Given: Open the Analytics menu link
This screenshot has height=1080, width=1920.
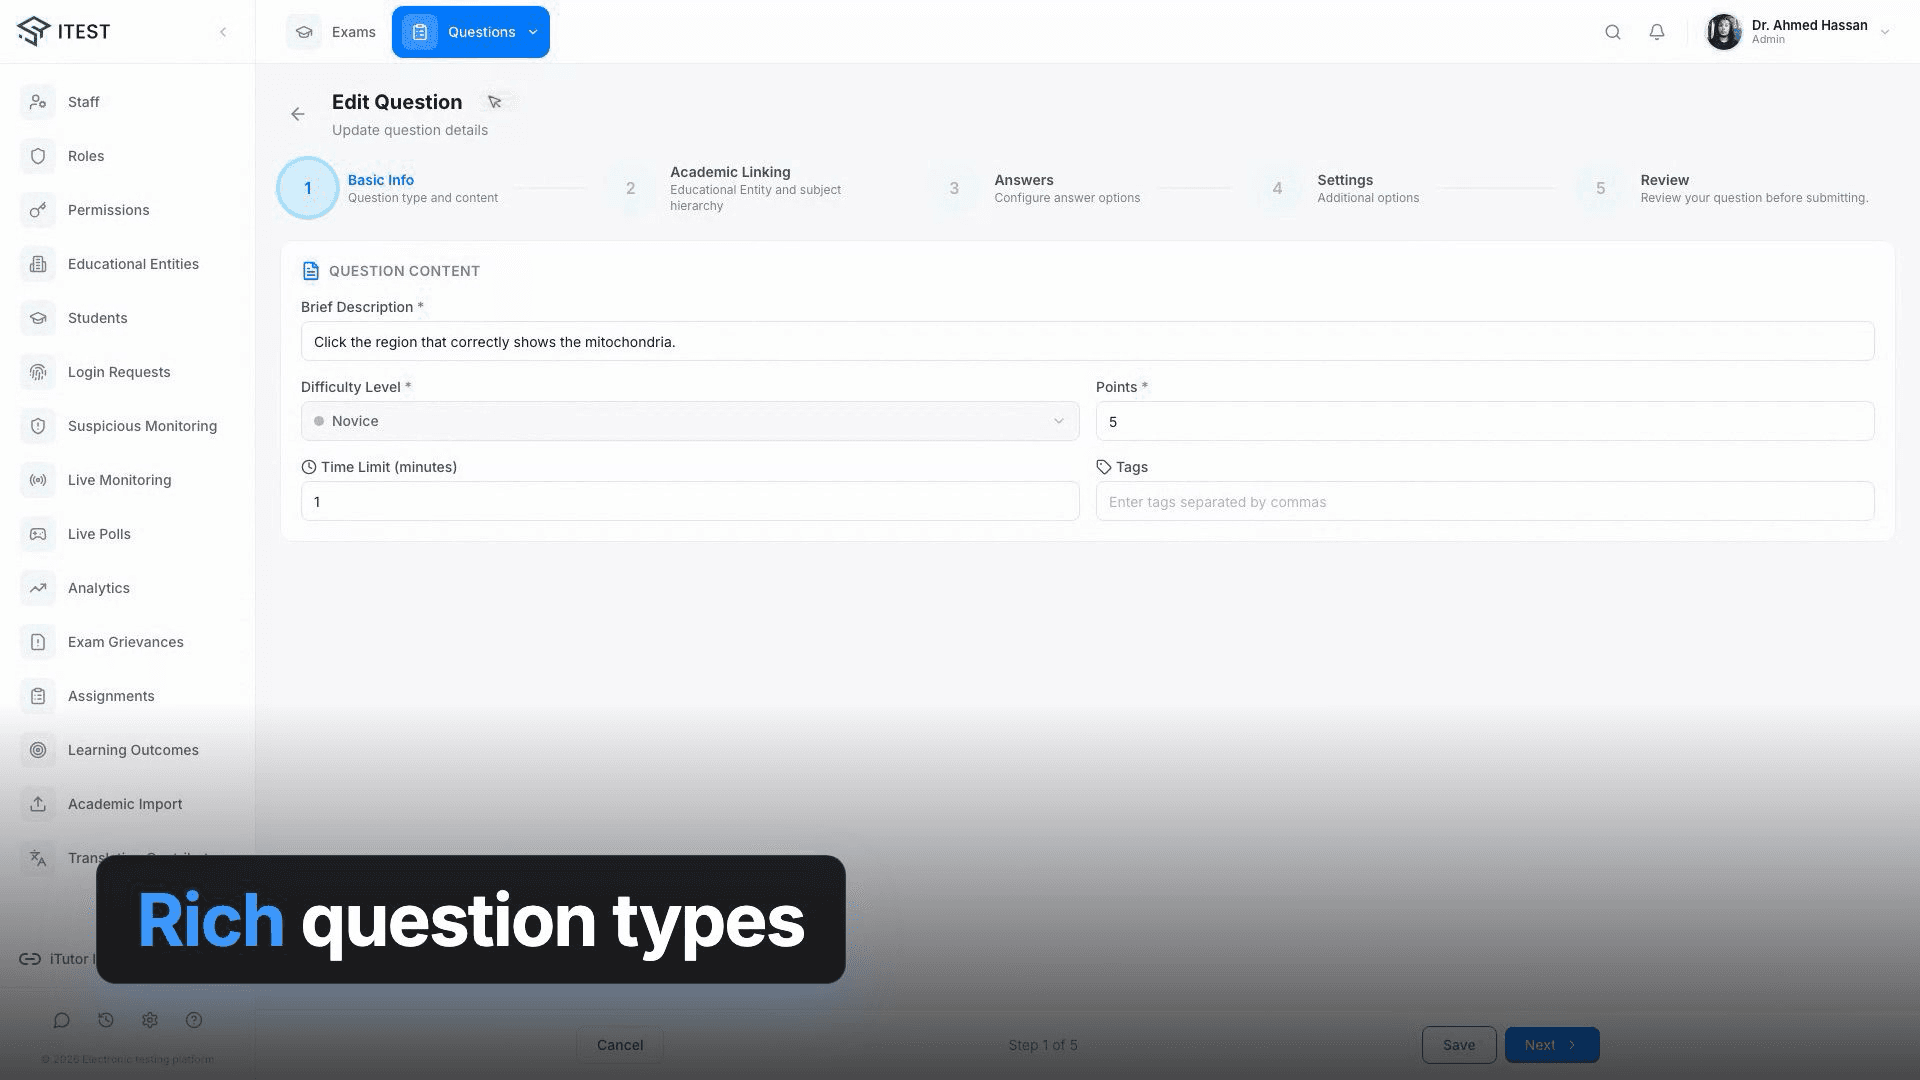Looking at the screenshot, I should pos(99,588).
